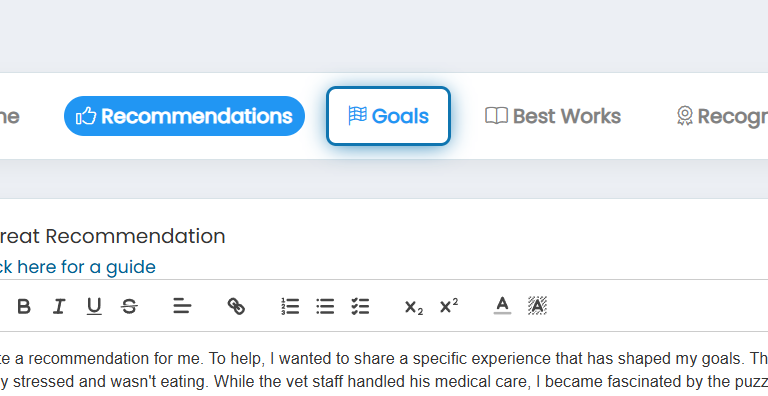Open the Recognition tab
Image resolution: width=768 pixels, height=396 pixels.
[722, 116]
